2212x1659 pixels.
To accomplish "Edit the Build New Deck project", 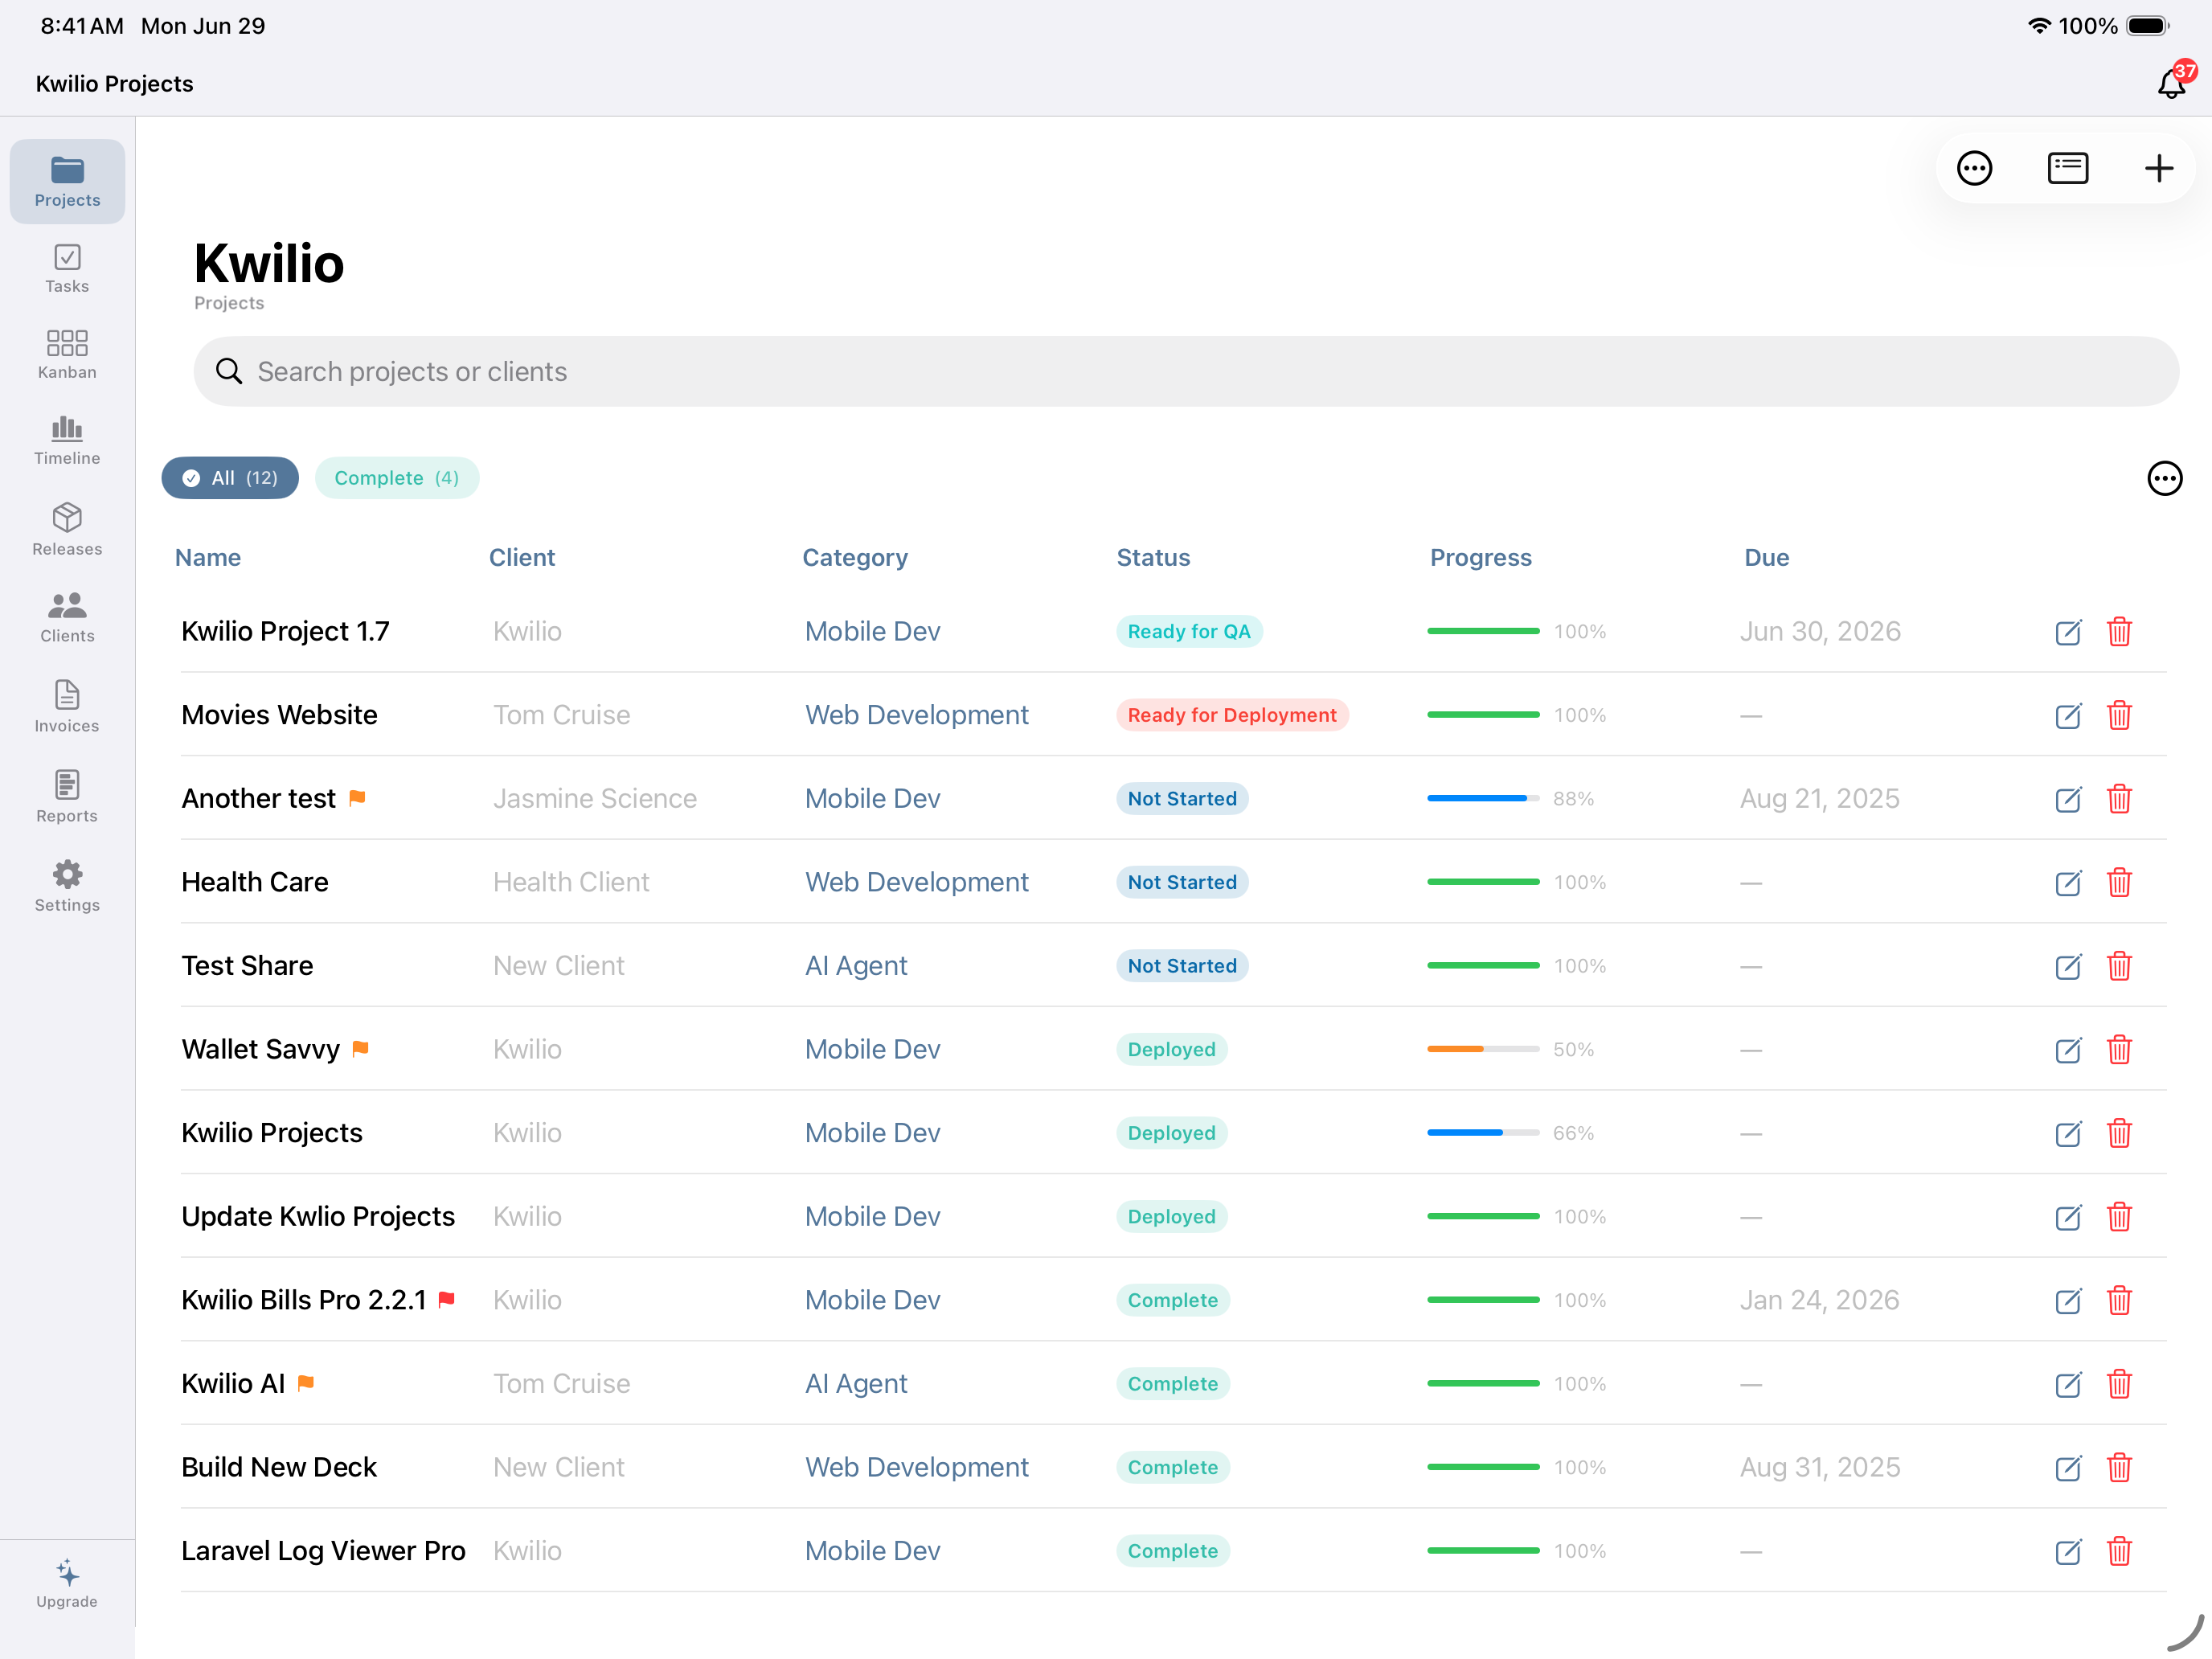I will pos(2067,1468).
